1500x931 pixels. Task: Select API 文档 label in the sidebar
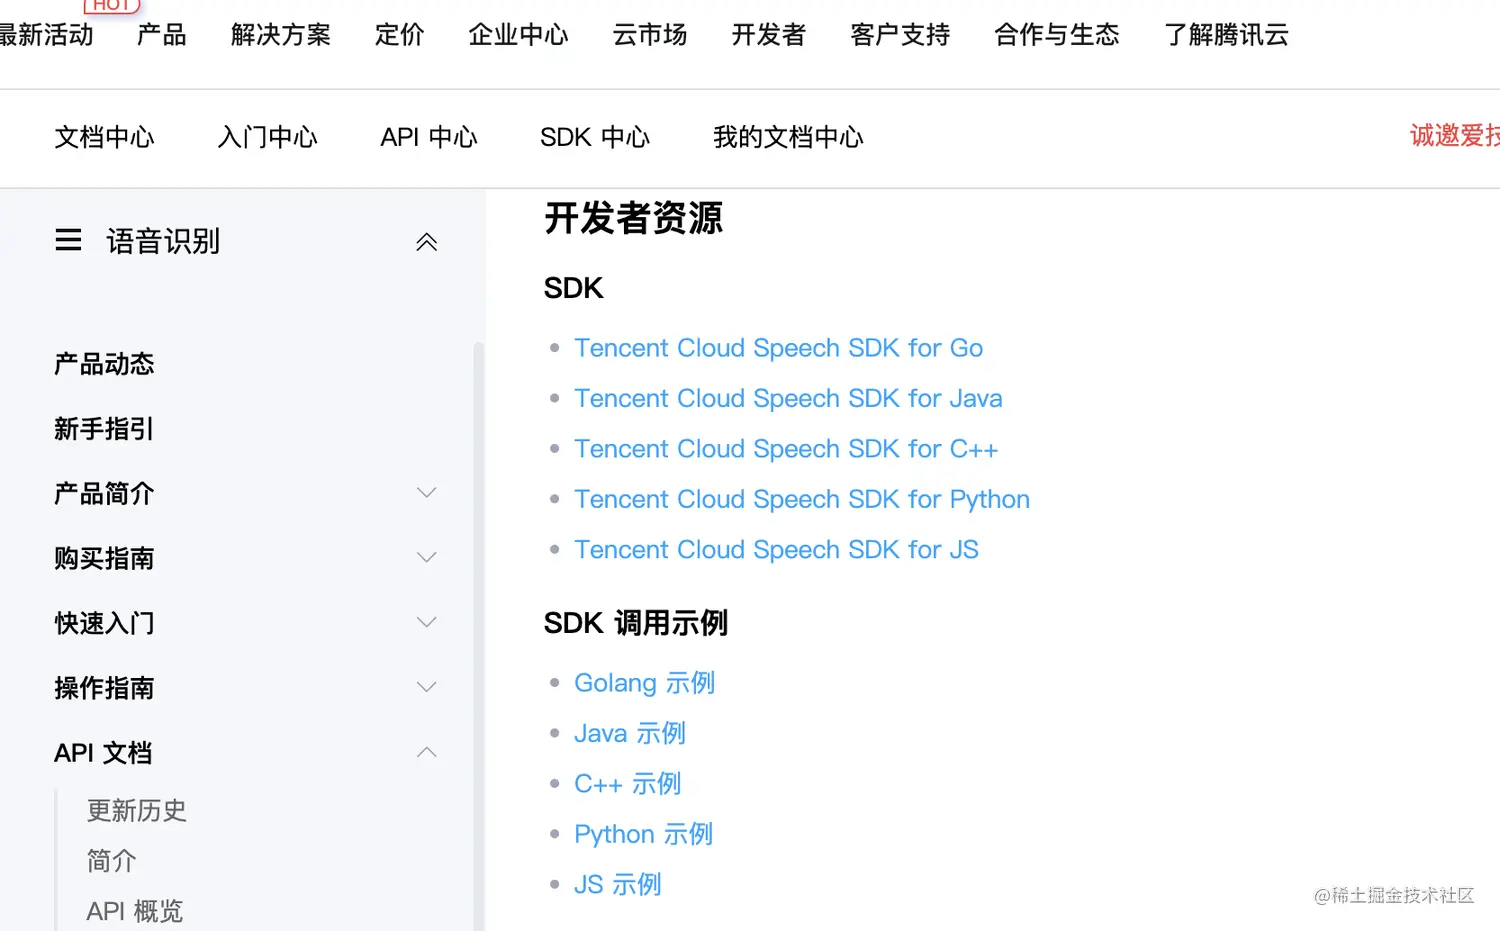coord(103,753)
